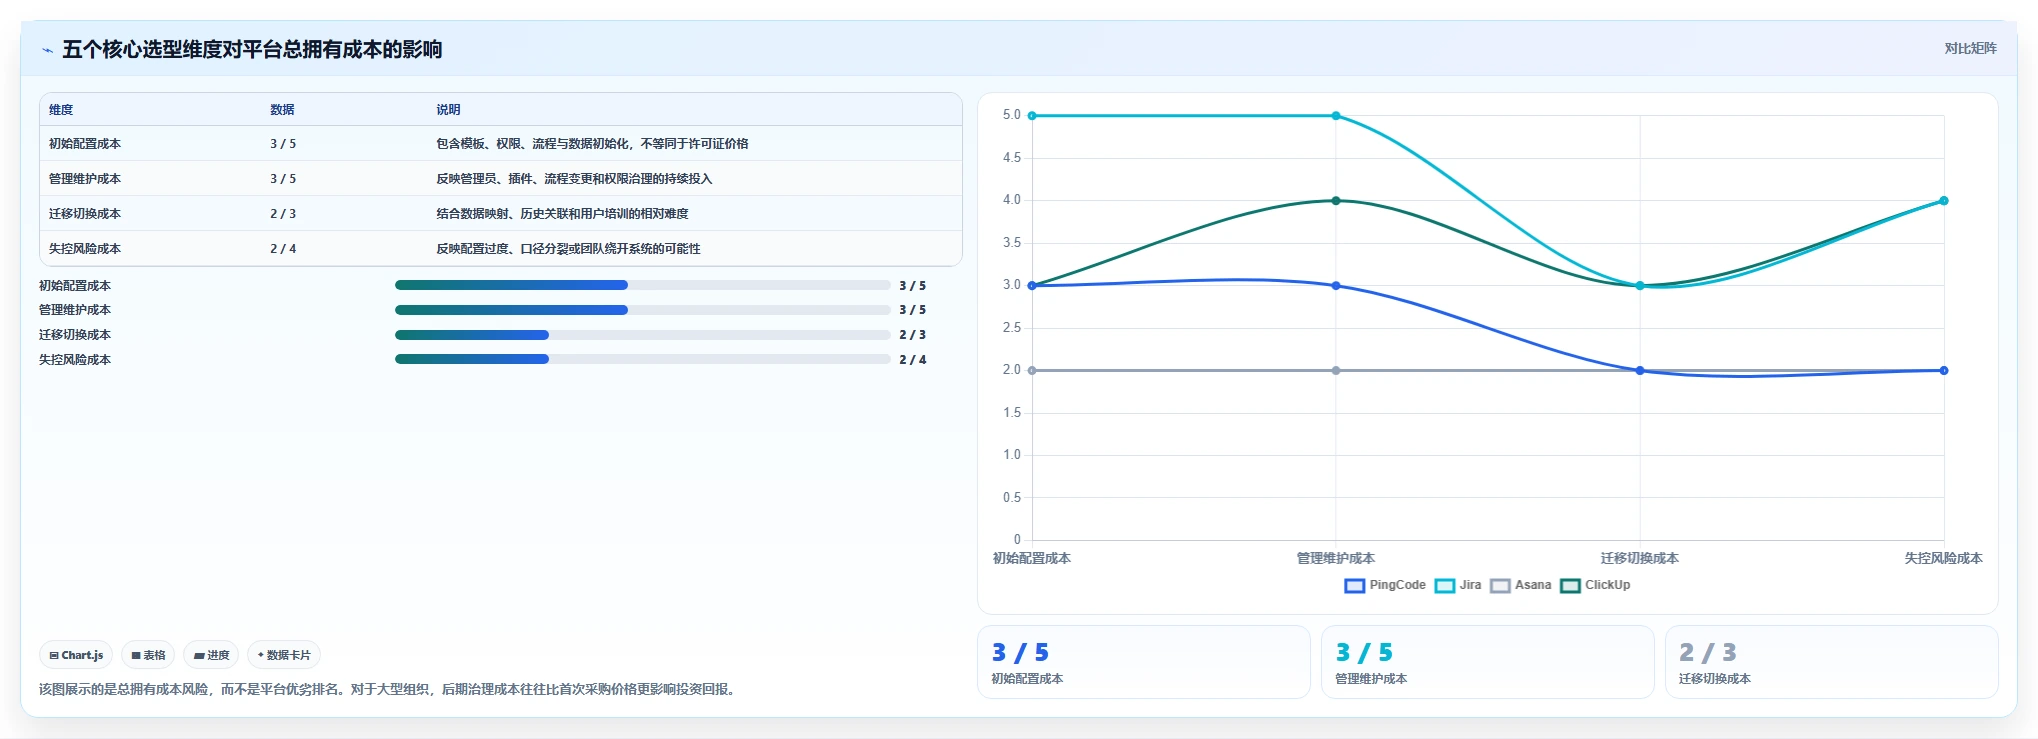Select the 进度 tag chip
The height and width of the screenshot is (739, 2038).
(211, 655)
